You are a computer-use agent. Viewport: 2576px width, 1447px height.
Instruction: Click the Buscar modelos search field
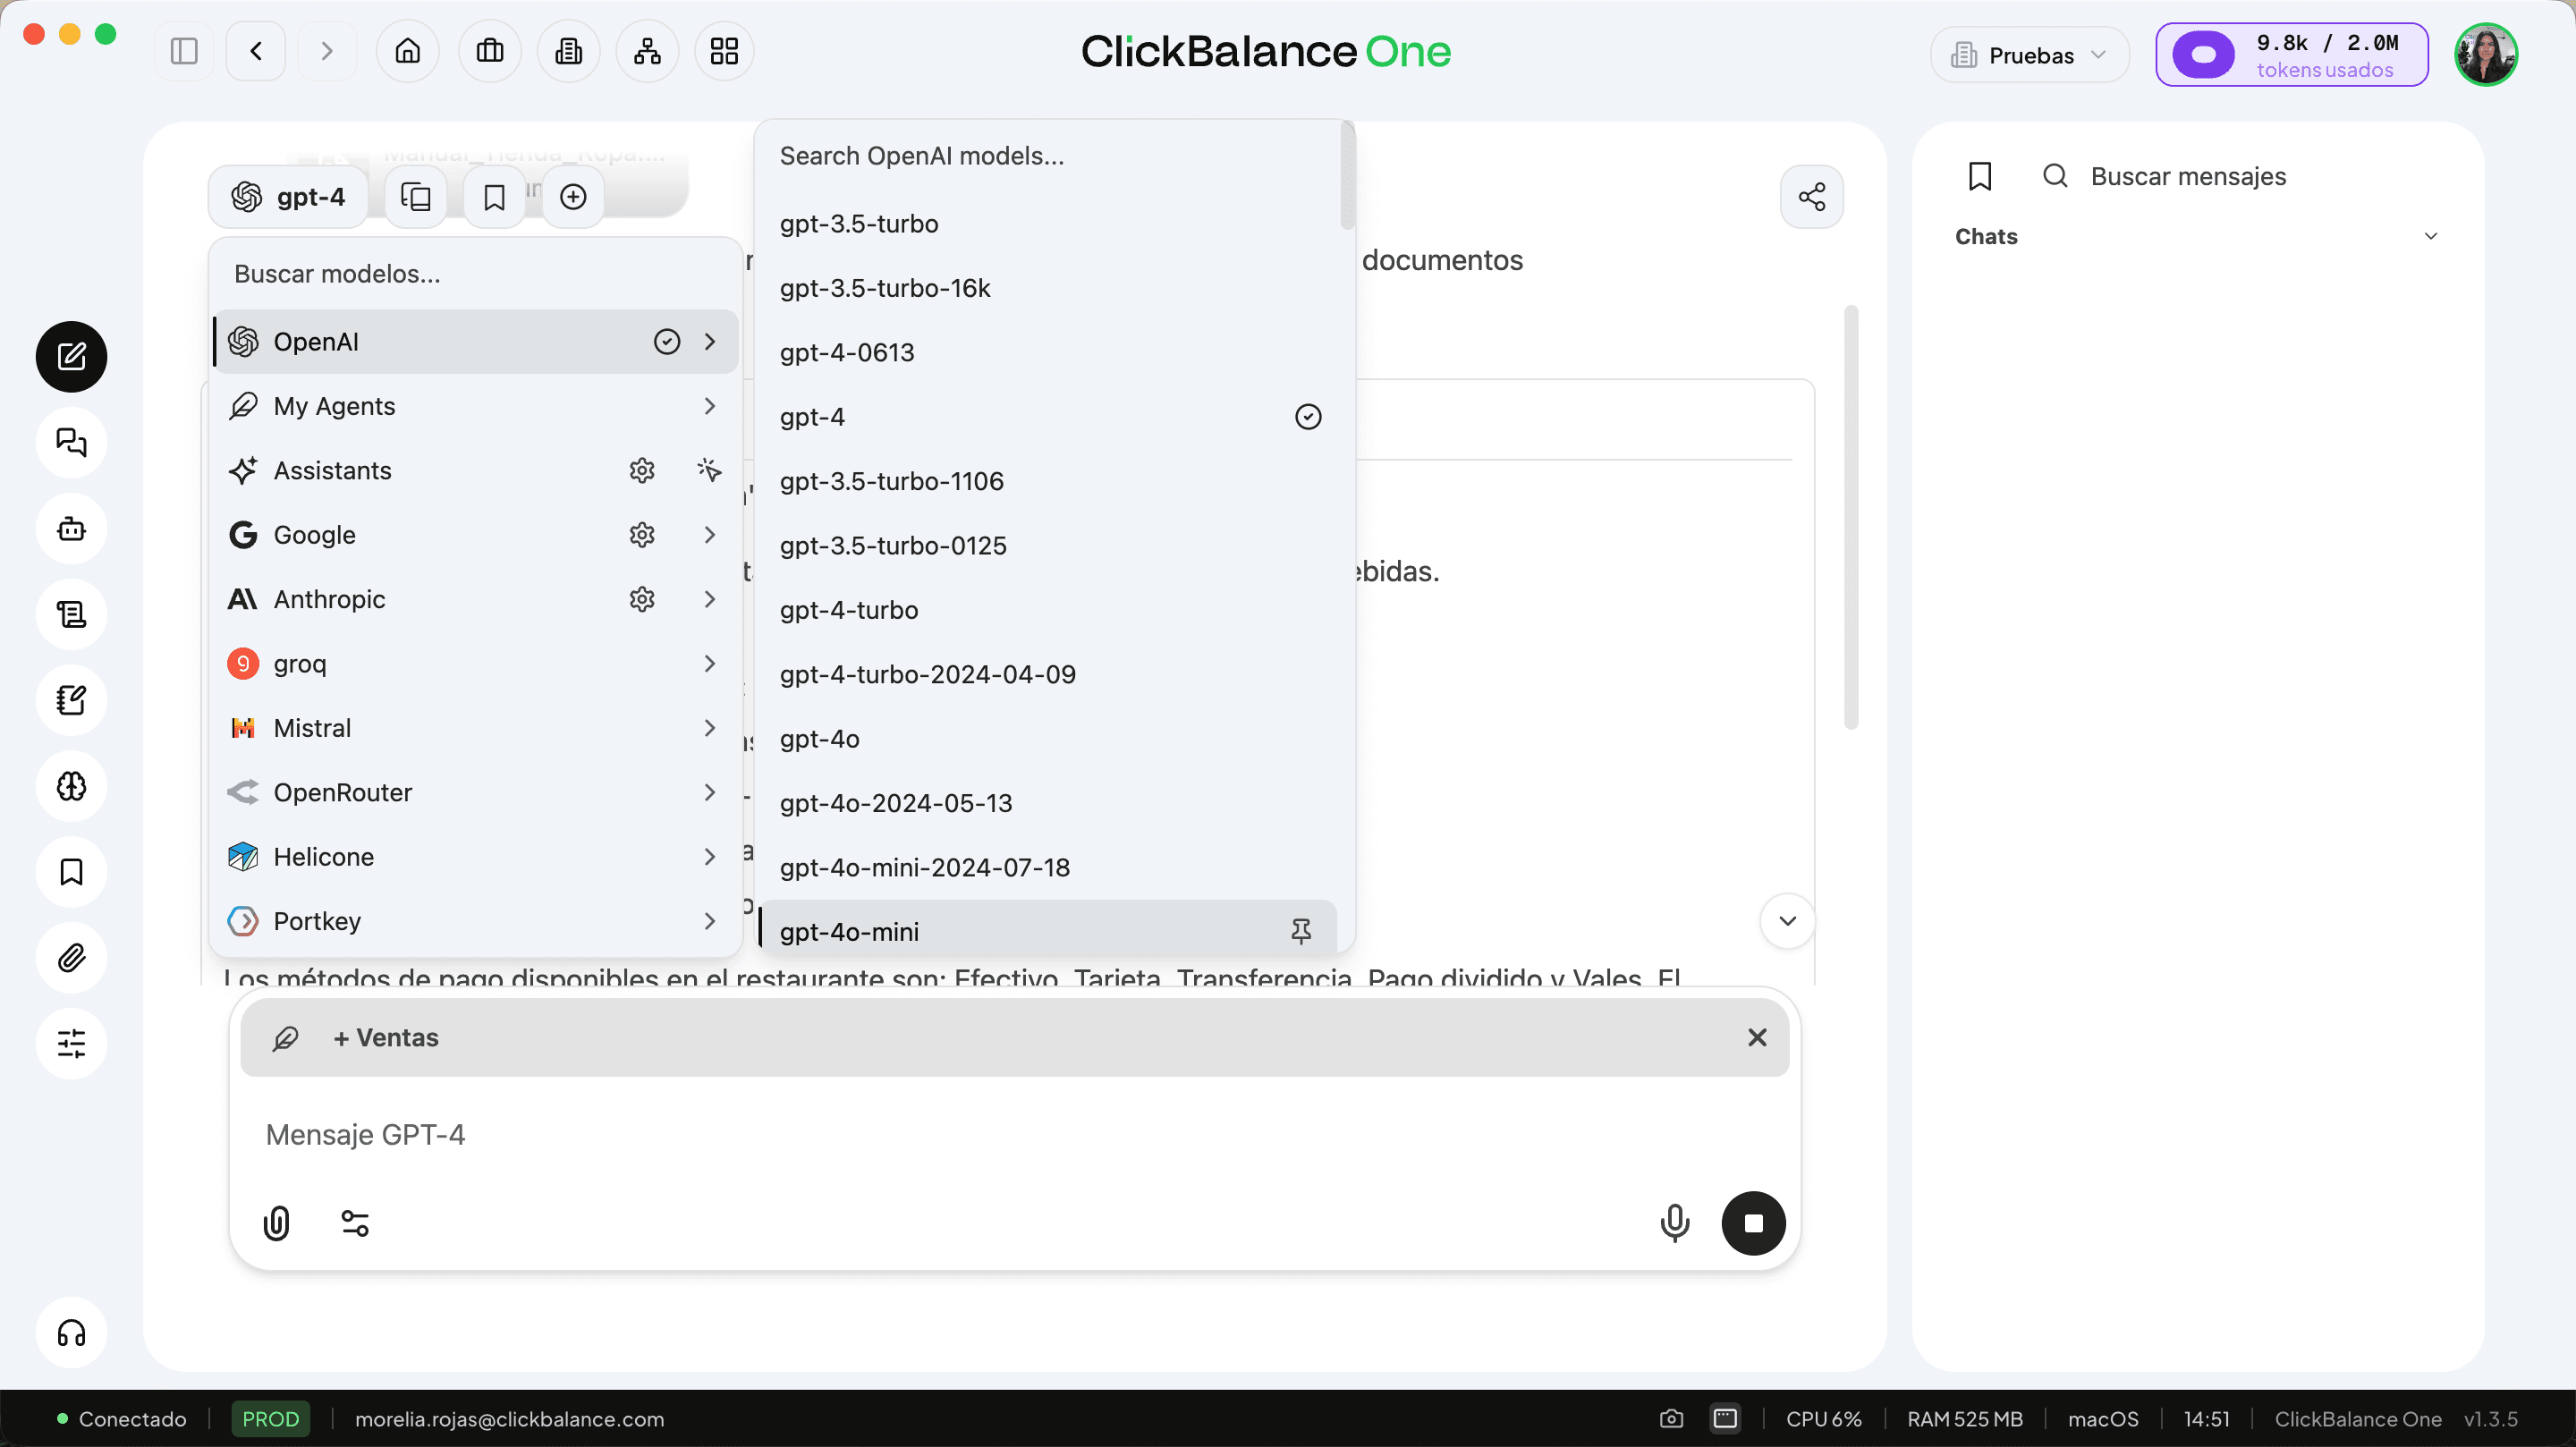[x=476, y=274]
